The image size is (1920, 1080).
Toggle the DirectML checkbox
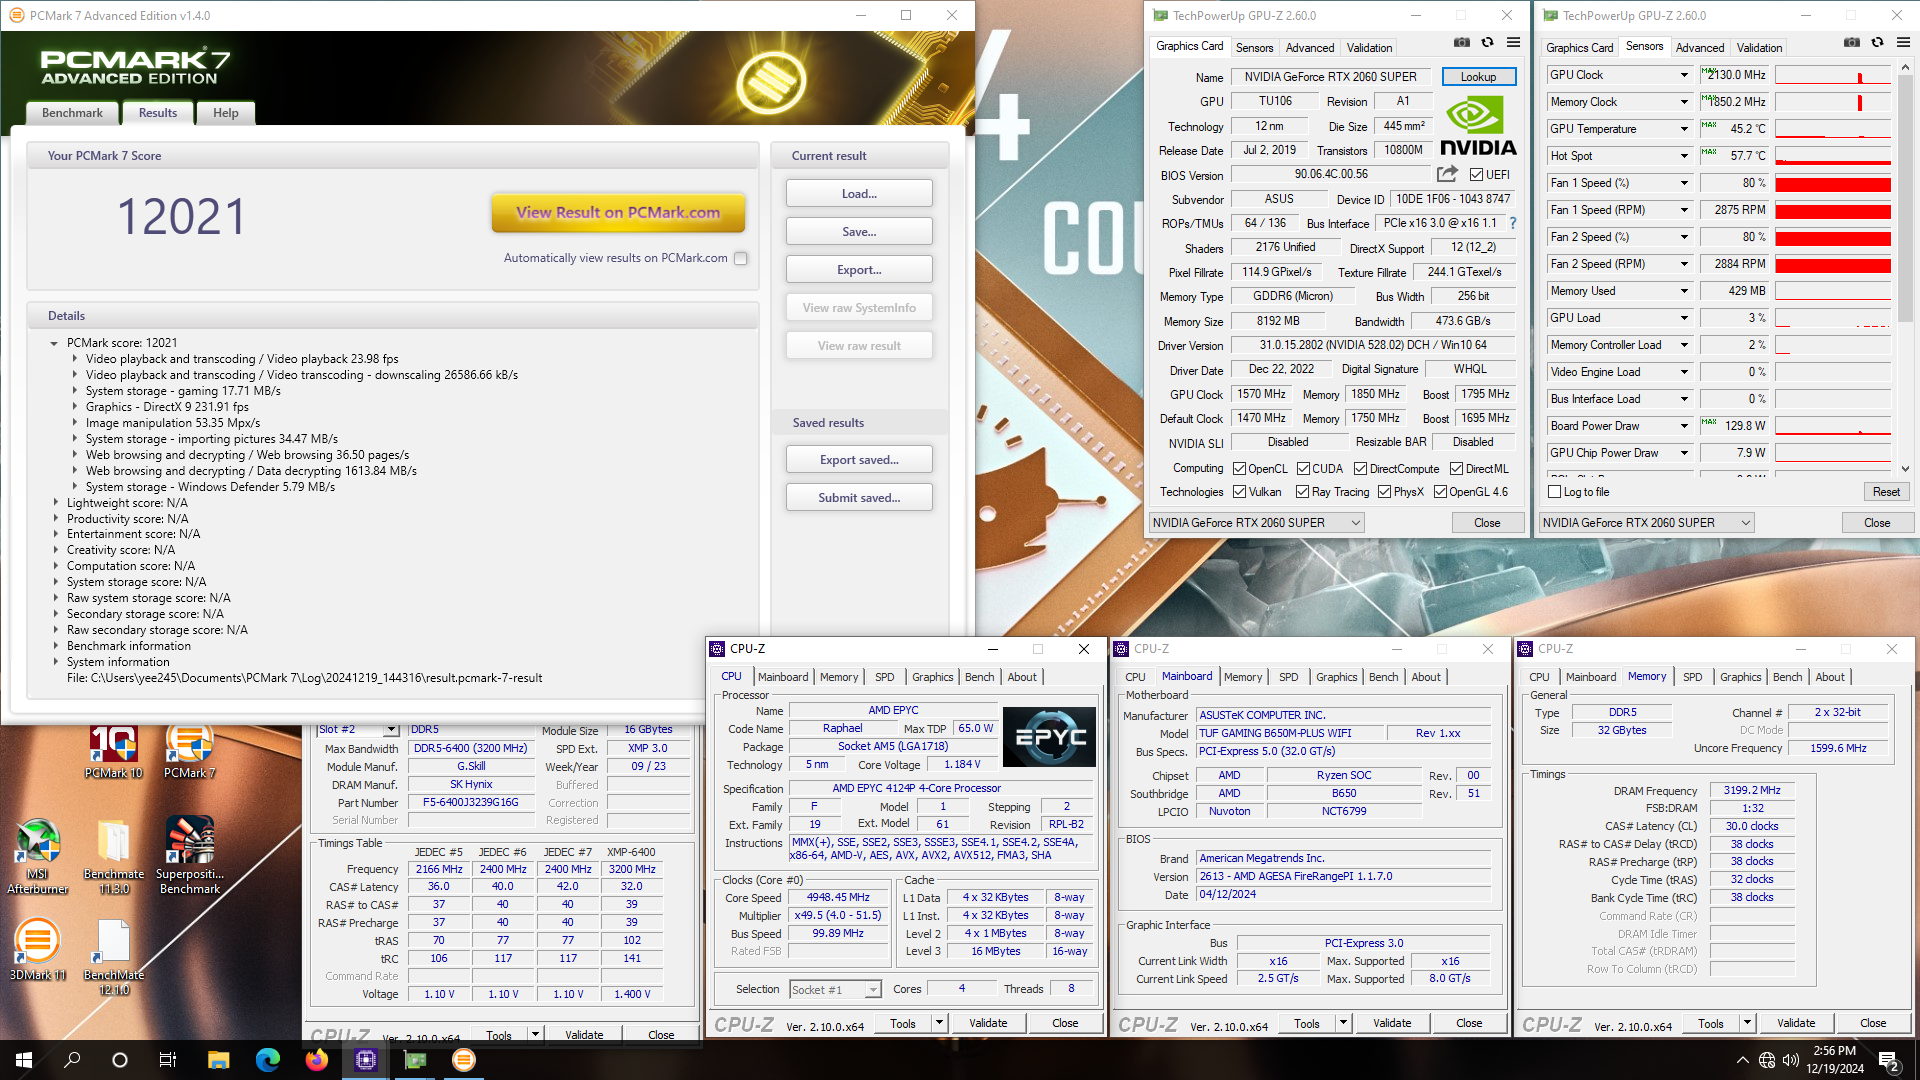coord(1457,469)
